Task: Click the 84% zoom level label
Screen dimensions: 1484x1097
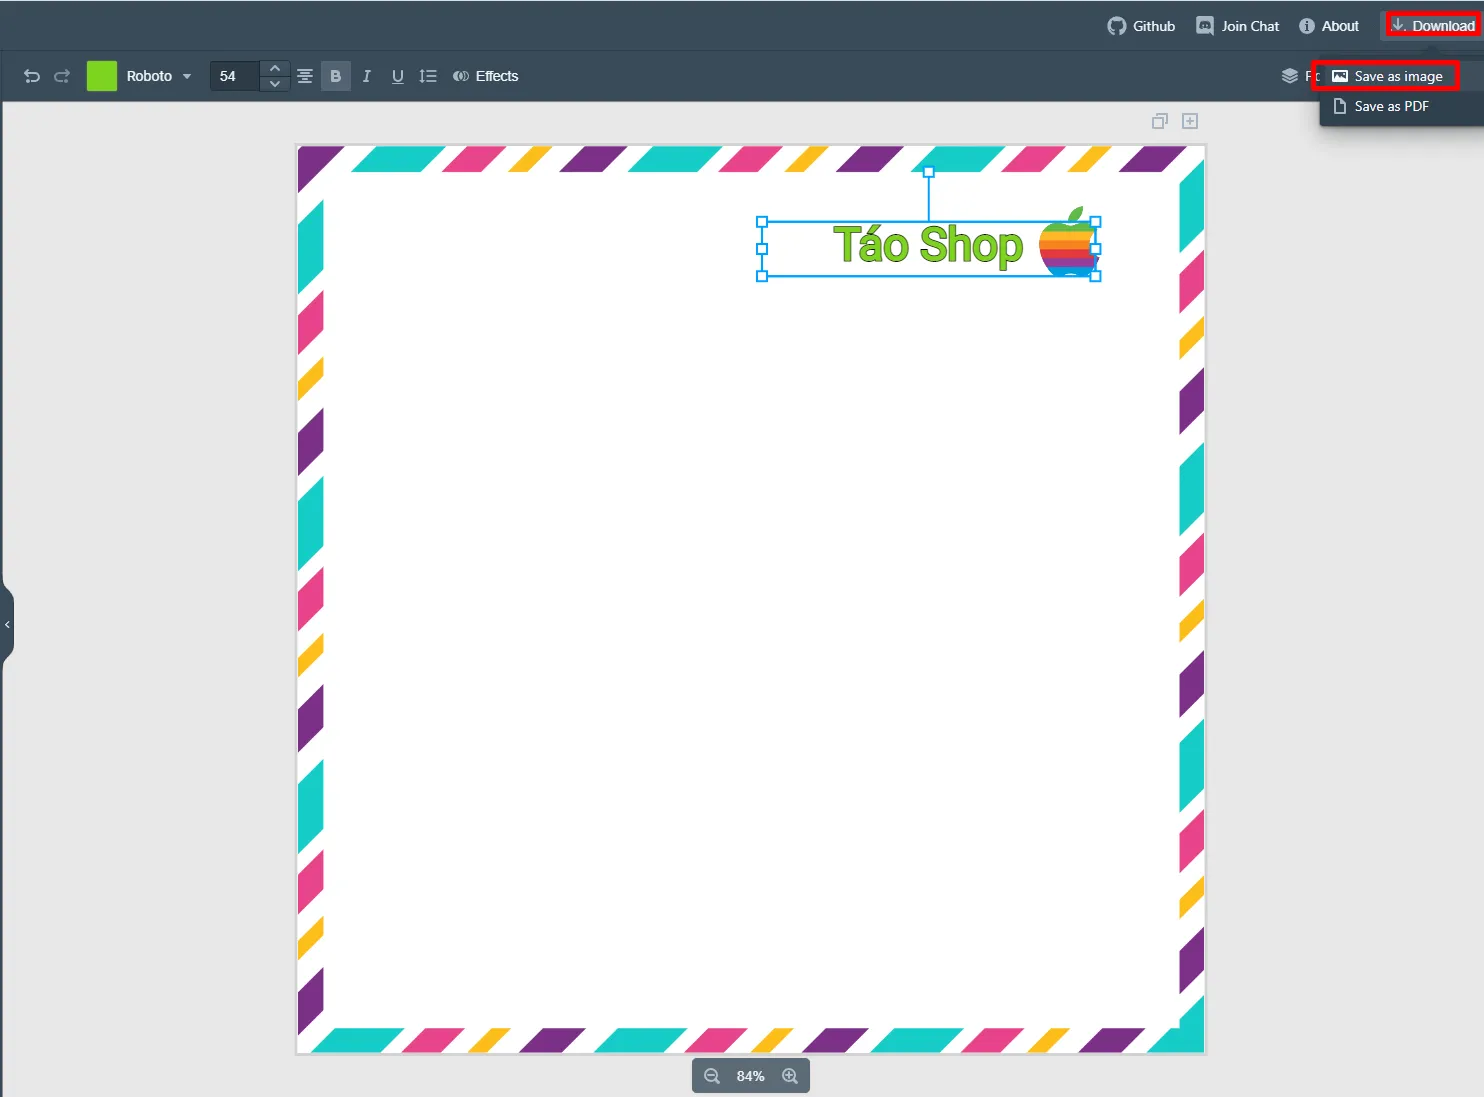Action: [751, 1076]
